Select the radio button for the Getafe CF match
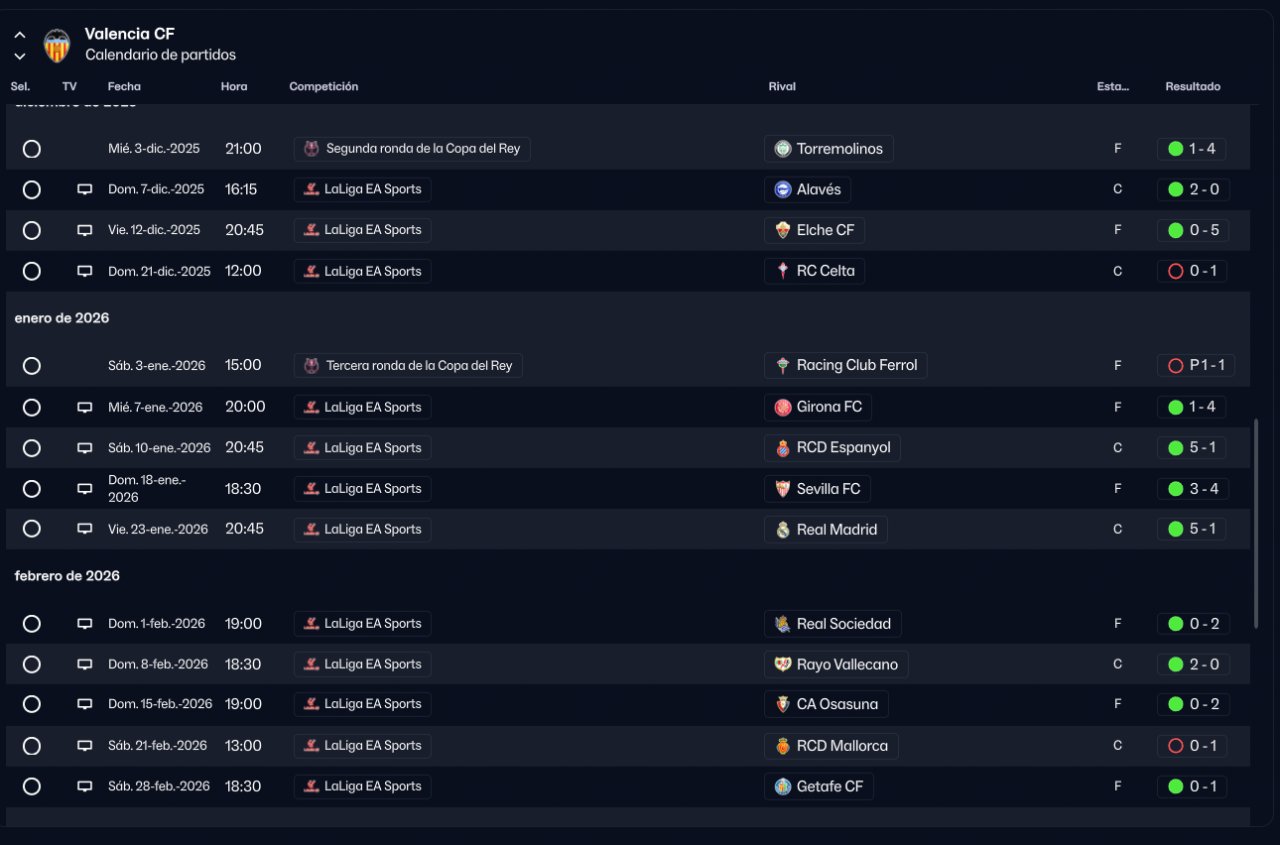Screen dimensions: 1280x845 pos(32,787)
